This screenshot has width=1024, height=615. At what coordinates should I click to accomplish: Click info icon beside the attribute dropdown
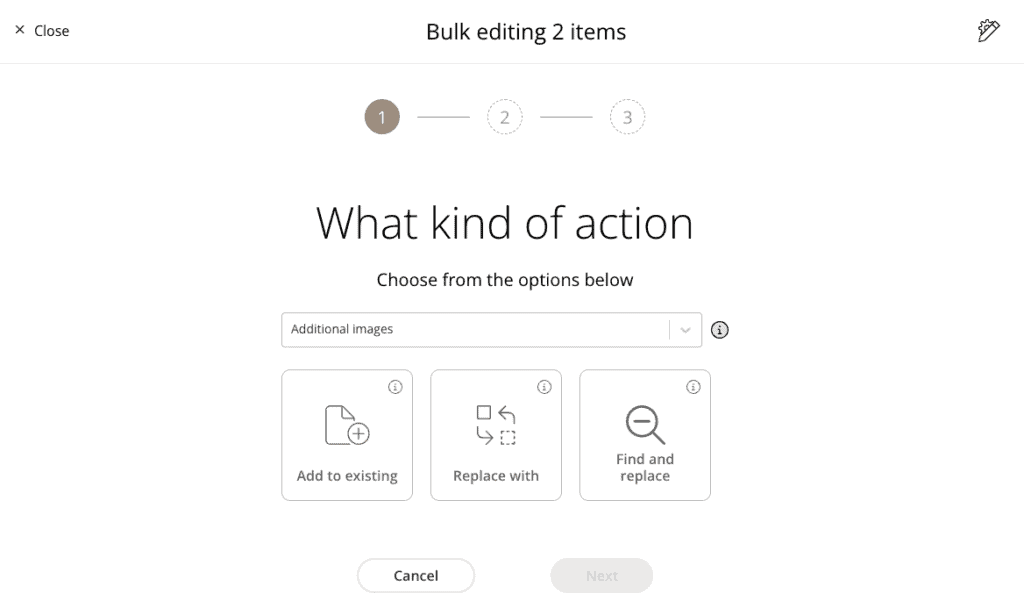[719, 330]
